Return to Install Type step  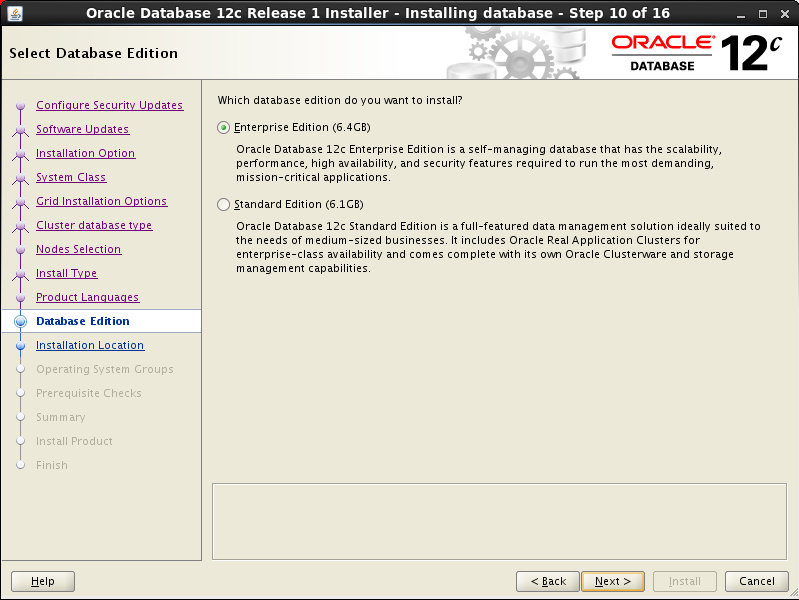click(x=66, y=273)
